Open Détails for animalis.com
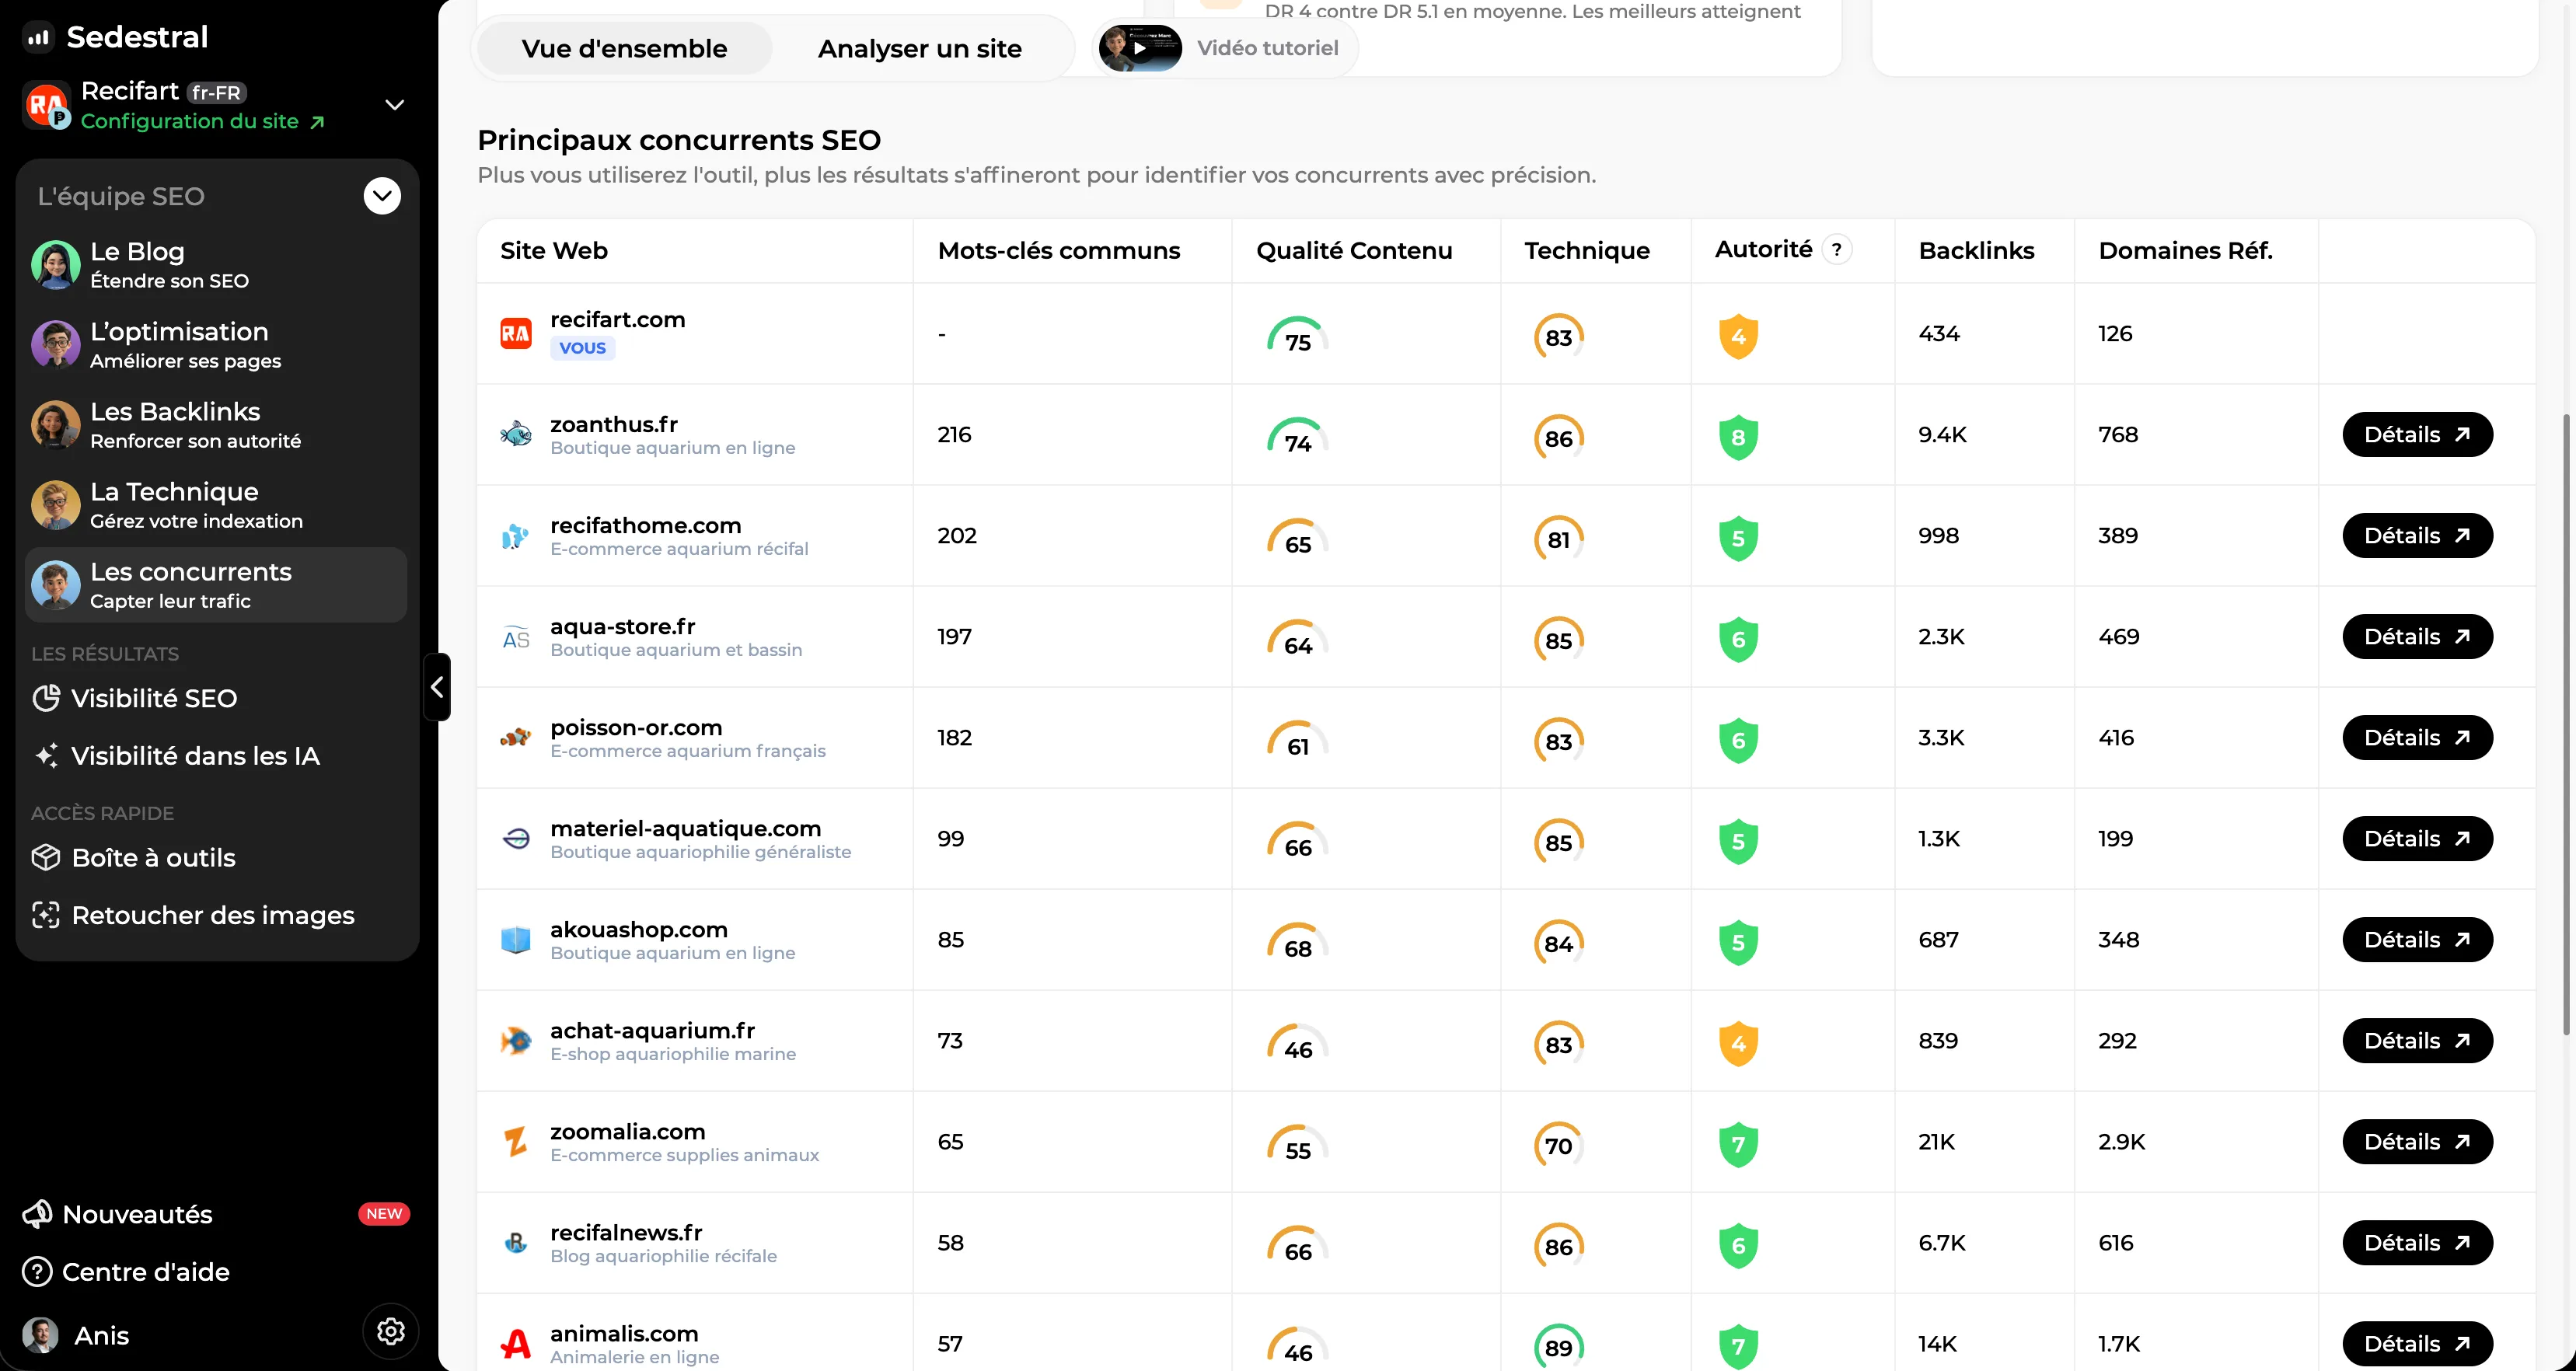 pos(2417,1344)
